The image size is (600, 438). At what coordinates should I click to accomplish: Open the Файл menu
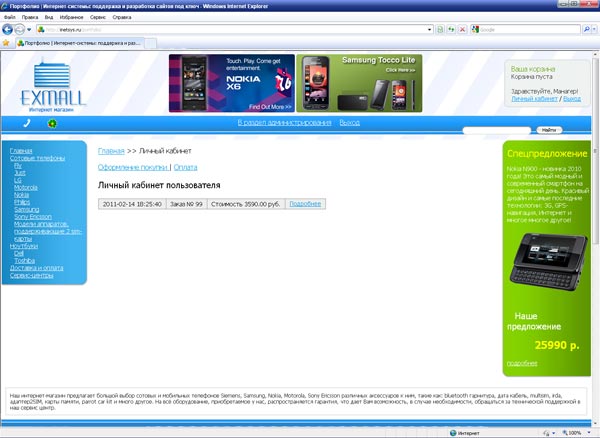[10, 17]
